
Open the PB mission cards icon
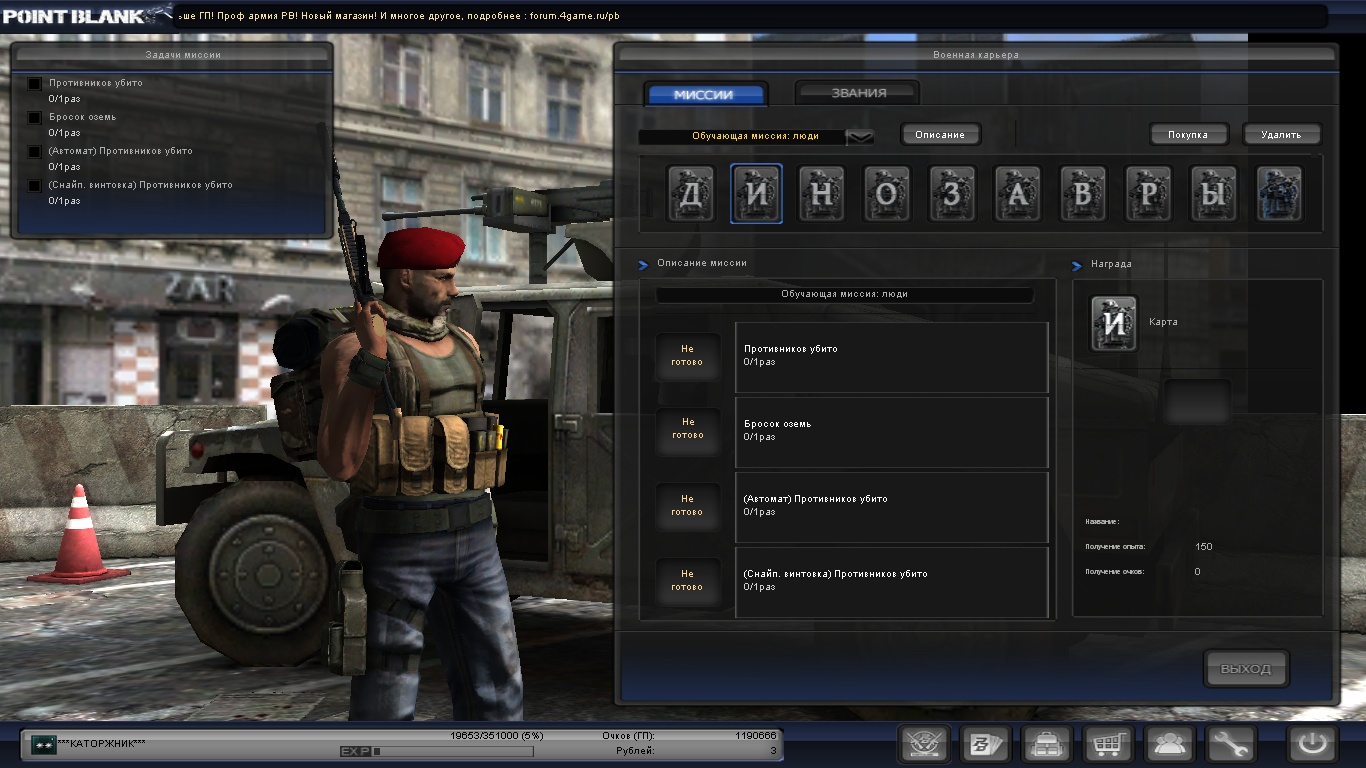coord(986,744)
